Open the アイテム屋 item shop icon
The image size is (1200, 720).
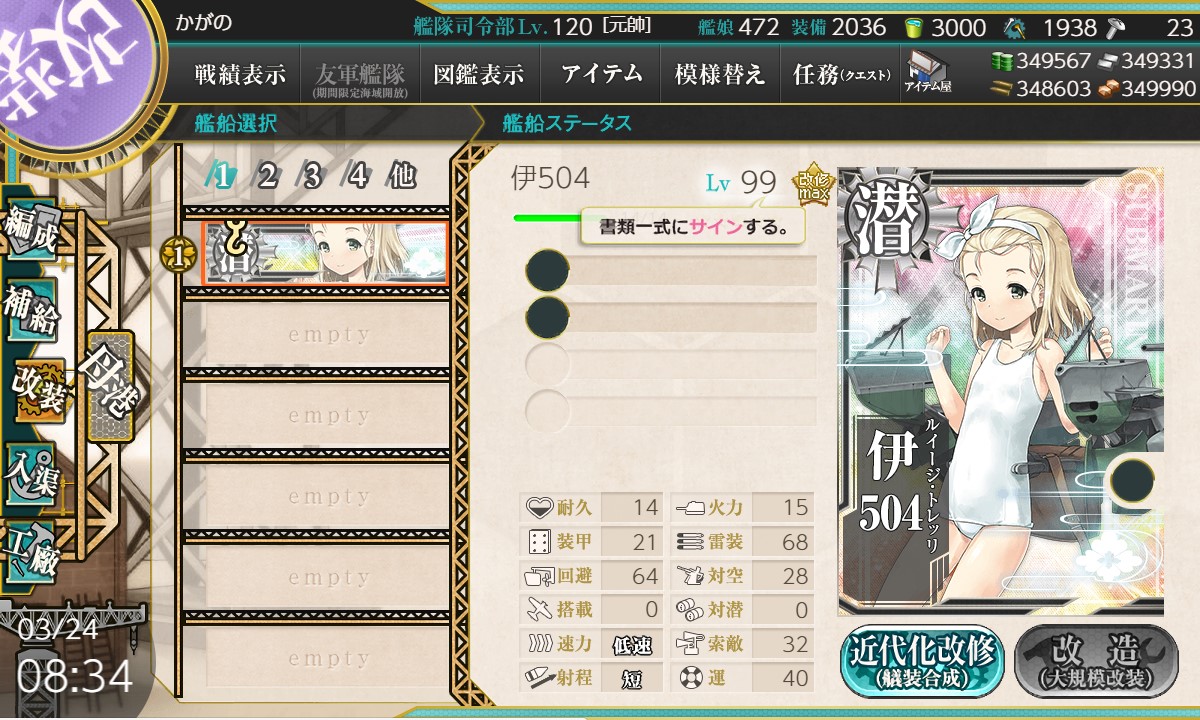click(x=927, y=72)
